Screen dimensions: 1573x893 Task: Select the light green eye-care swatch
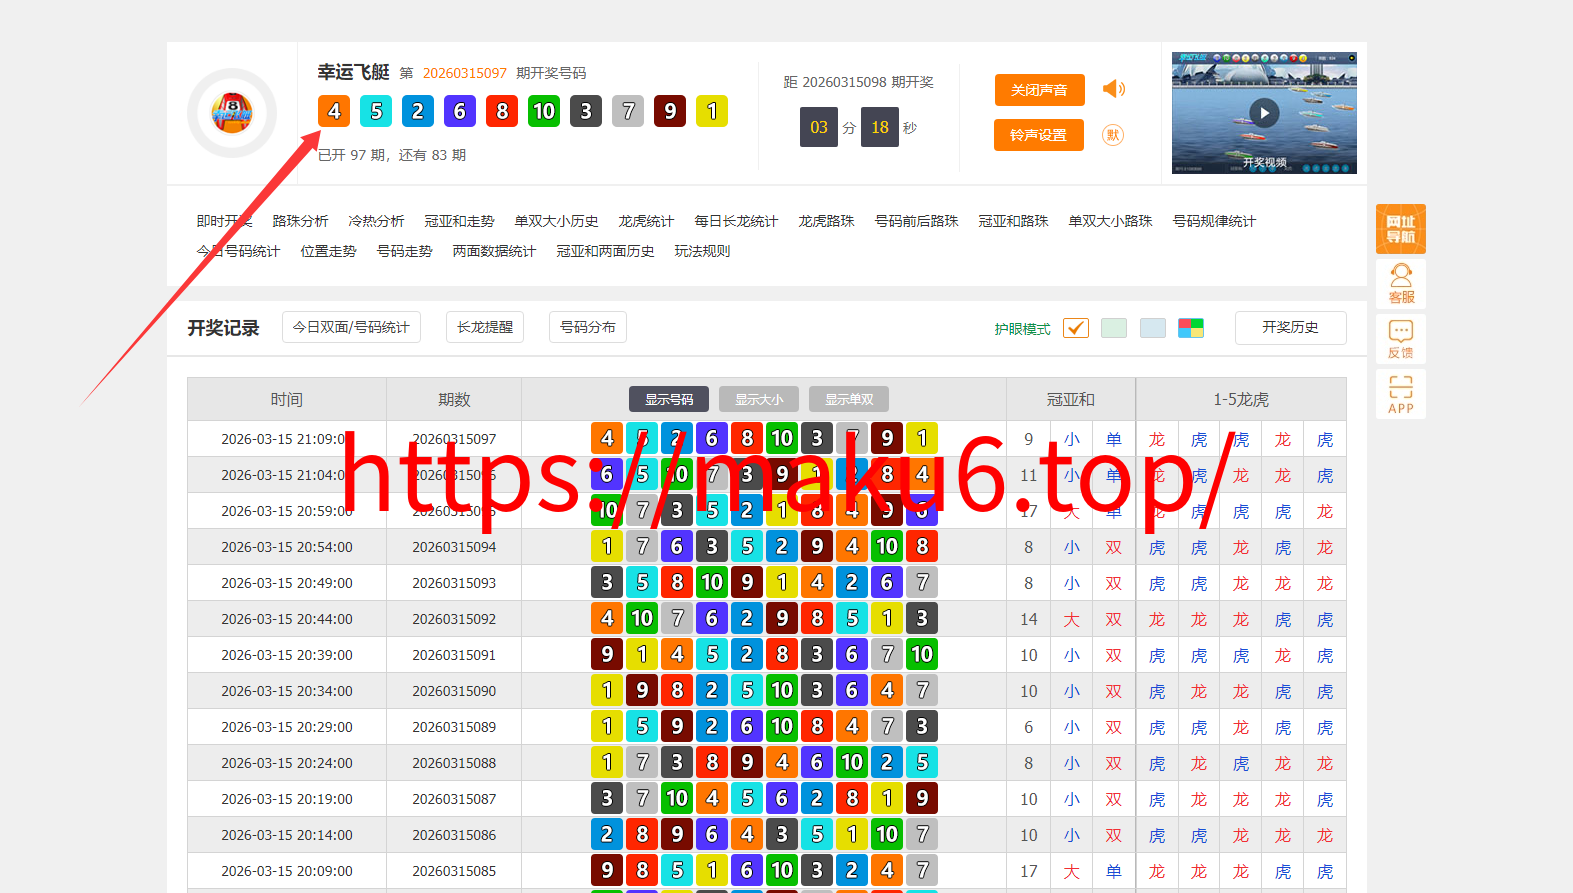[1114, 328]
